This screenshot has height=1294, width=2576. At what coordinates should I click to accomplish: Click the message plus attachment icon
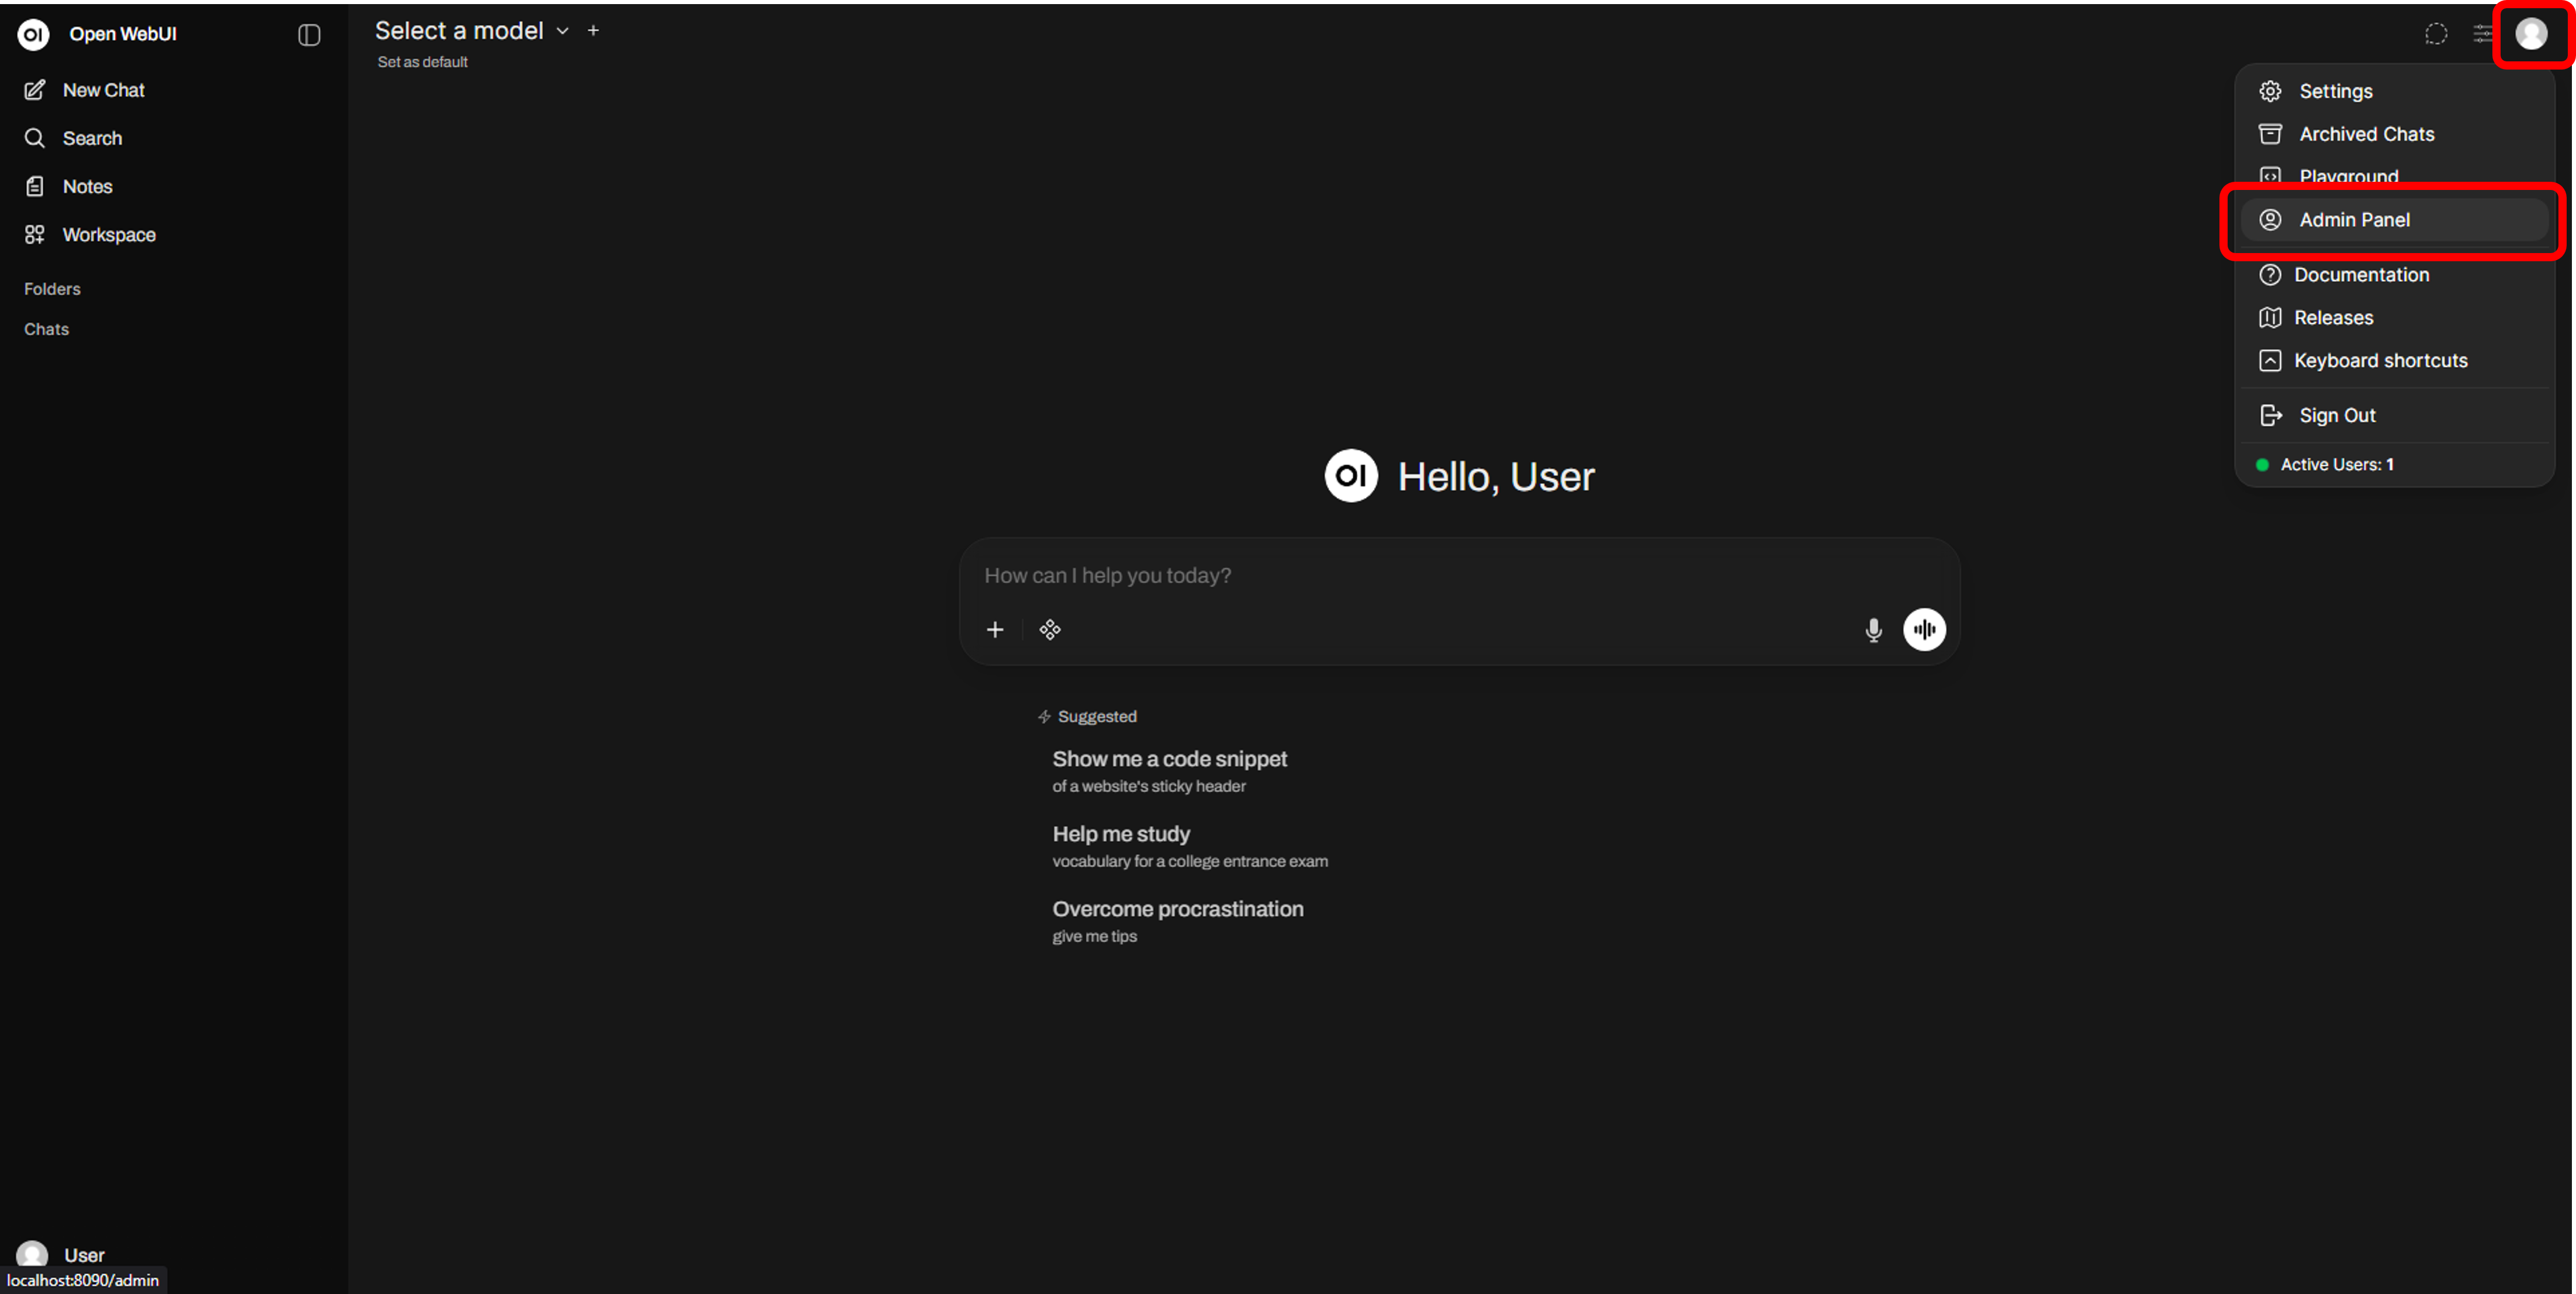pos(994,630)
